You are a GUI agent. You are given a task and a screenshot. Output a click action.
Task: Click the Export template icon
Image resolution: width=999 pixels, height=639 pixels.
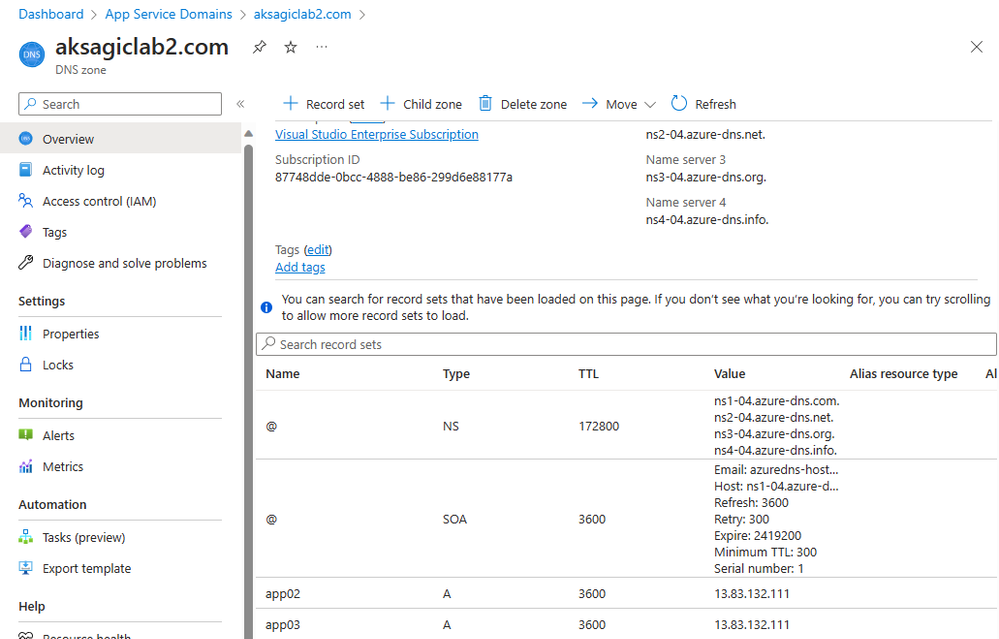pos(25,568)
